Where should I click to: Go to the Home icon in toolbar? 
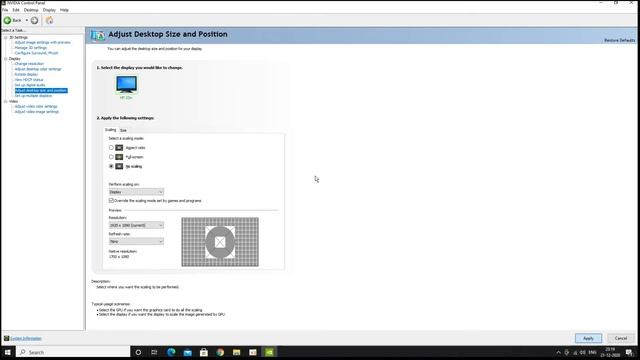coord(49,20)
